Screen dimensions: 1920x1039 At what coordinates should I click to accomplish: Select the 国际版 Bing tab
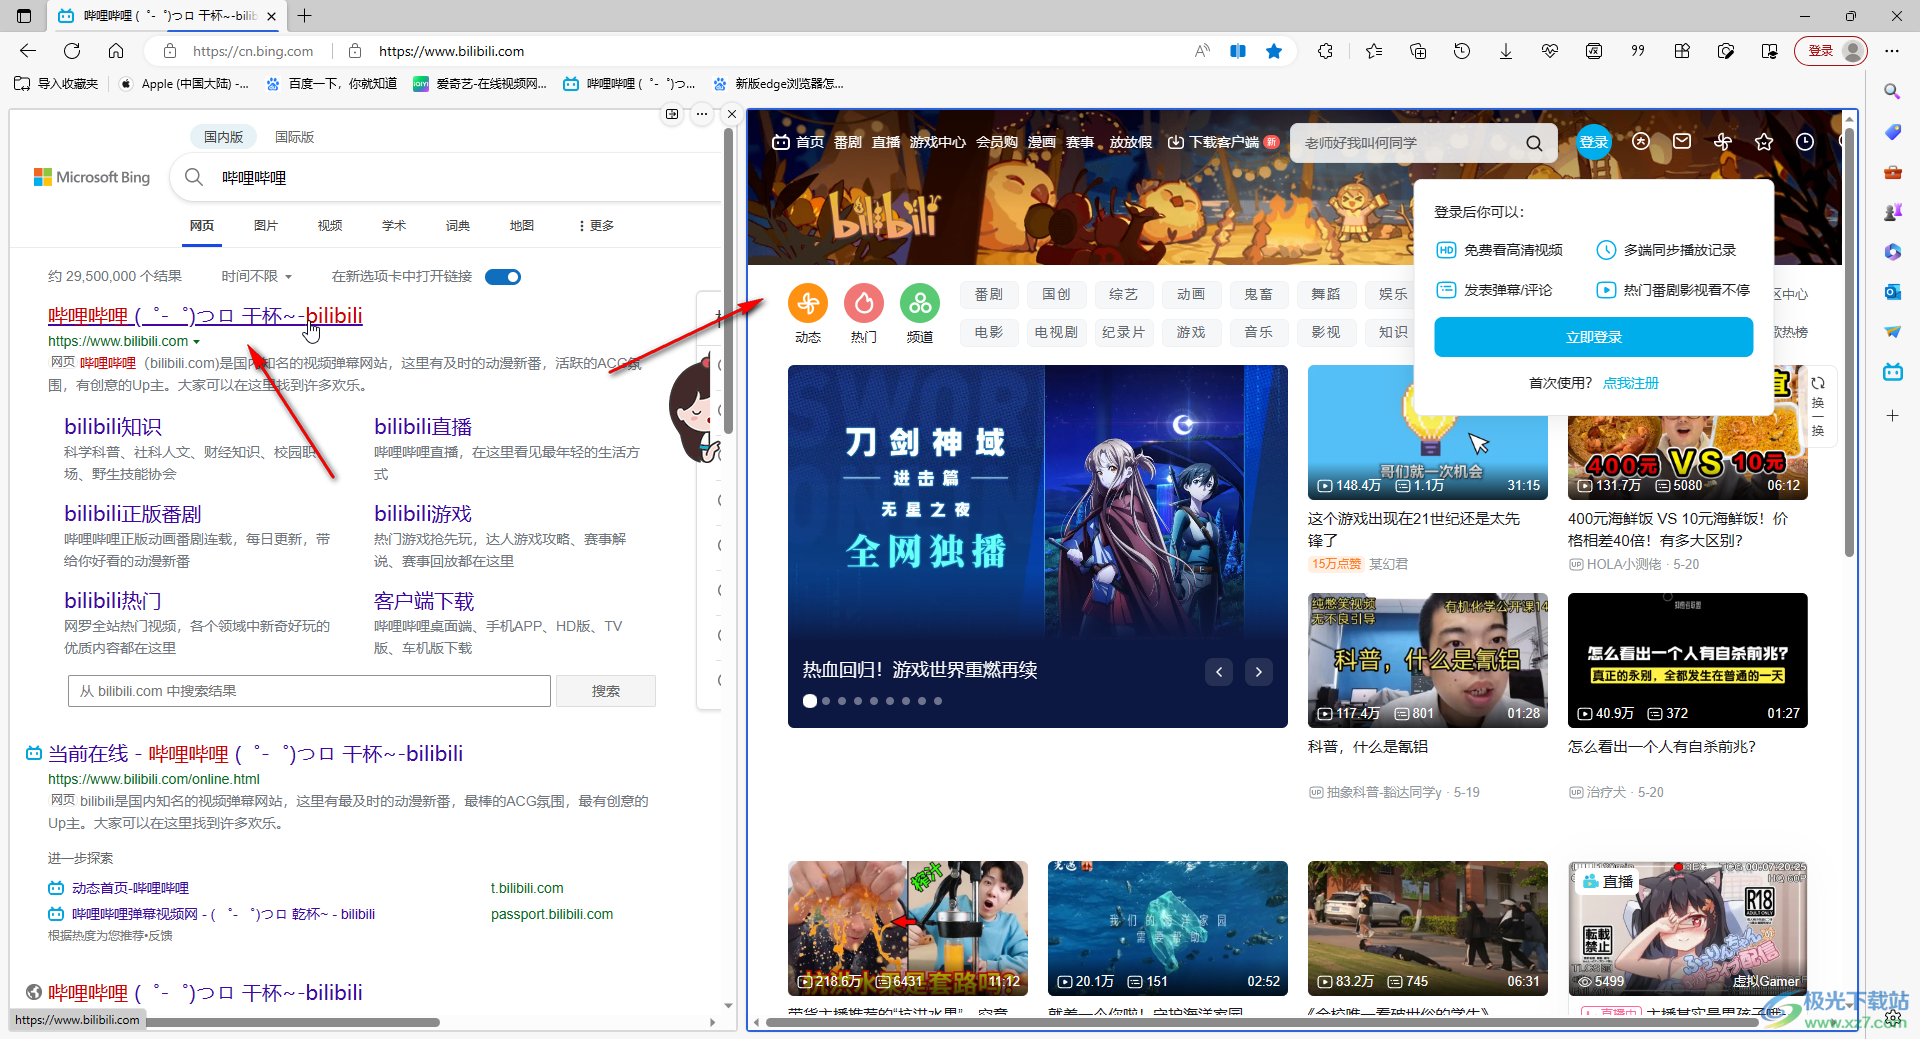coord(295,137)
